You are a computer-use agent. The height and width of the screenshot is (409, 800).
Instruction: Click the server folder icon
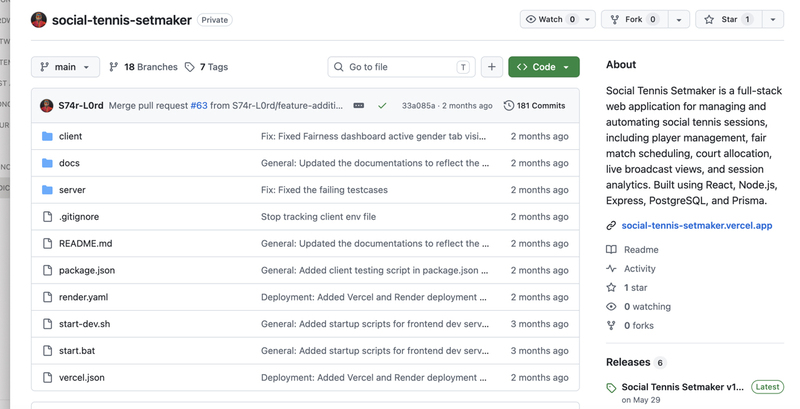(47, 190)
